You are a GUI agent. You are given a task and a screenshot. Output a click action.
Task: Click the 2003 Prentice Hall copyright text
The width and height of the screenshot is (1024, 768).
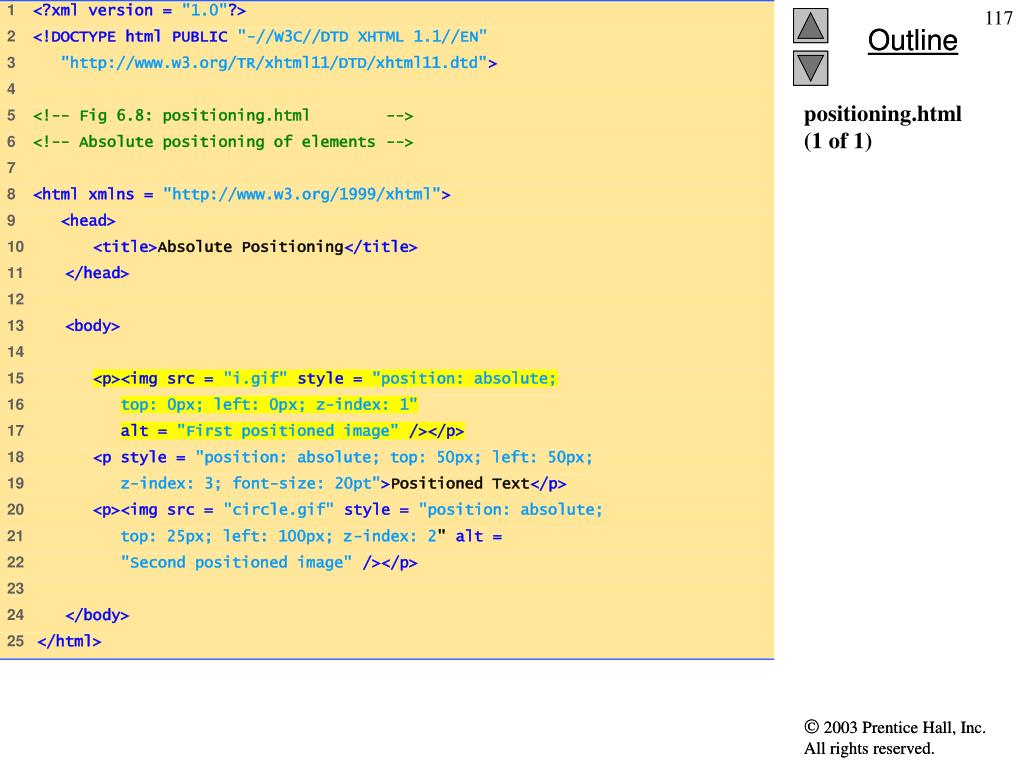[895, 728]
